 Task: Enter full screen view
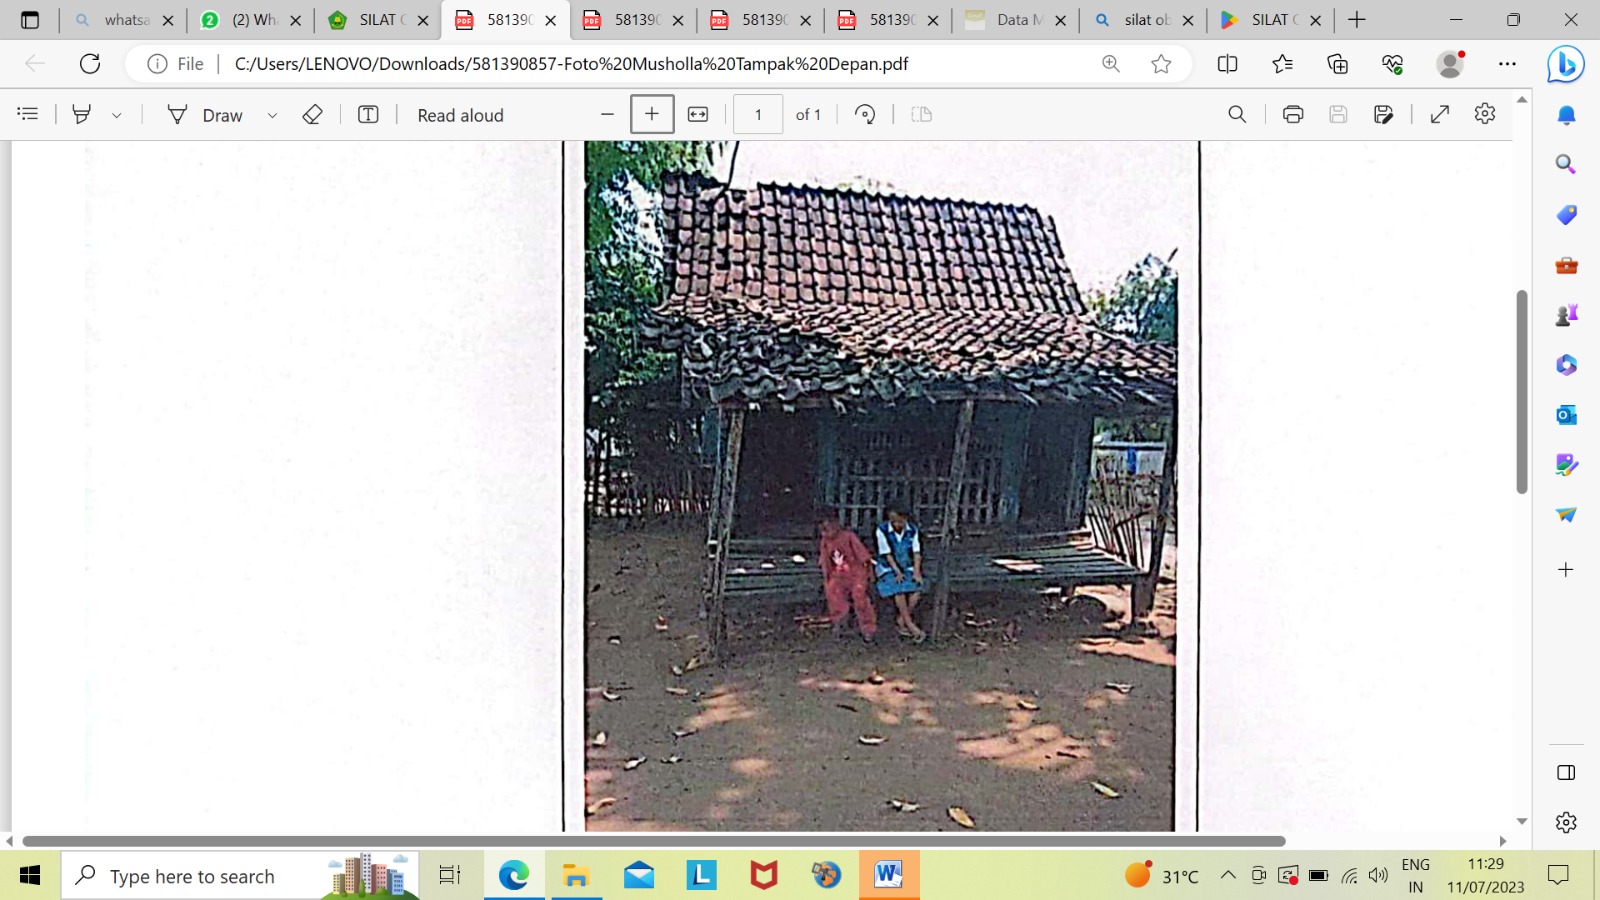(x=1440, y=114)
